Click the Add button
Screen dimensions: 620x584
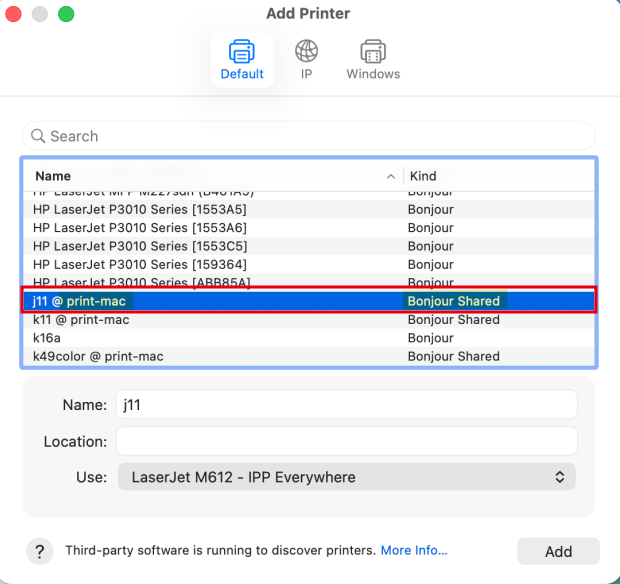[558, 551]
